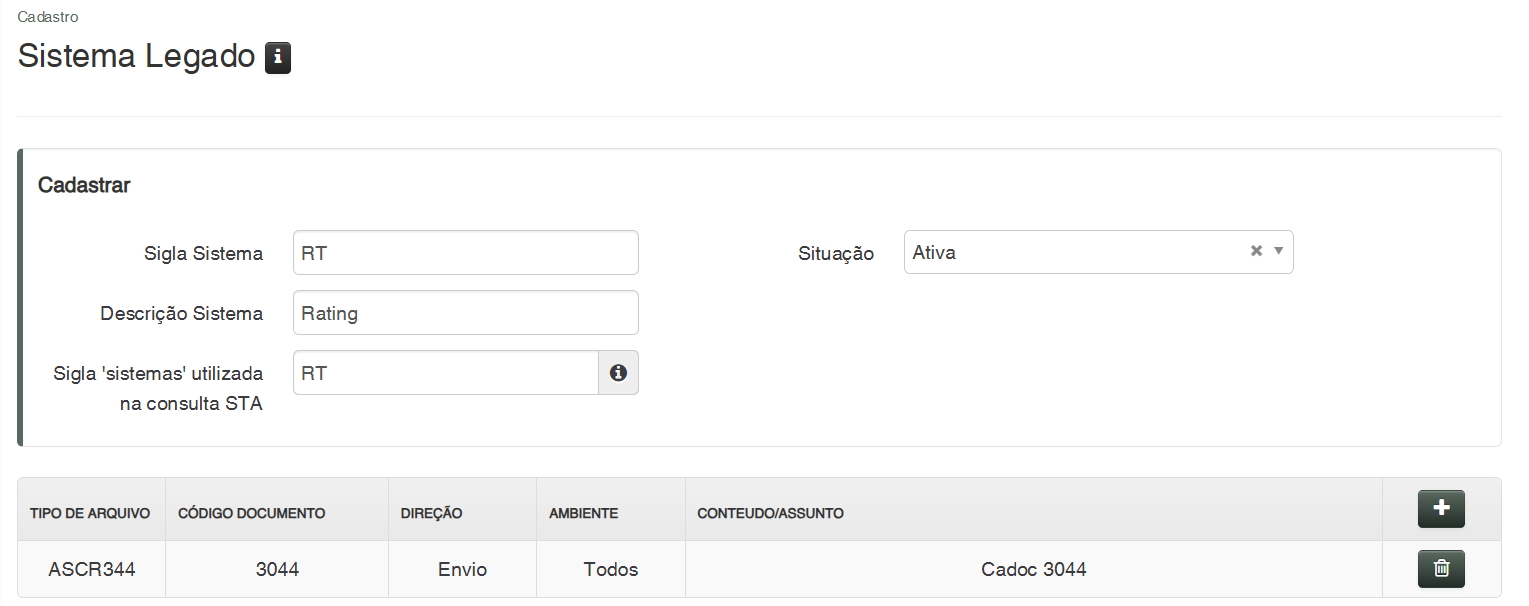Click the Envio direction cell
This screenshot has height=606, width=1529.
click(462, 569)
